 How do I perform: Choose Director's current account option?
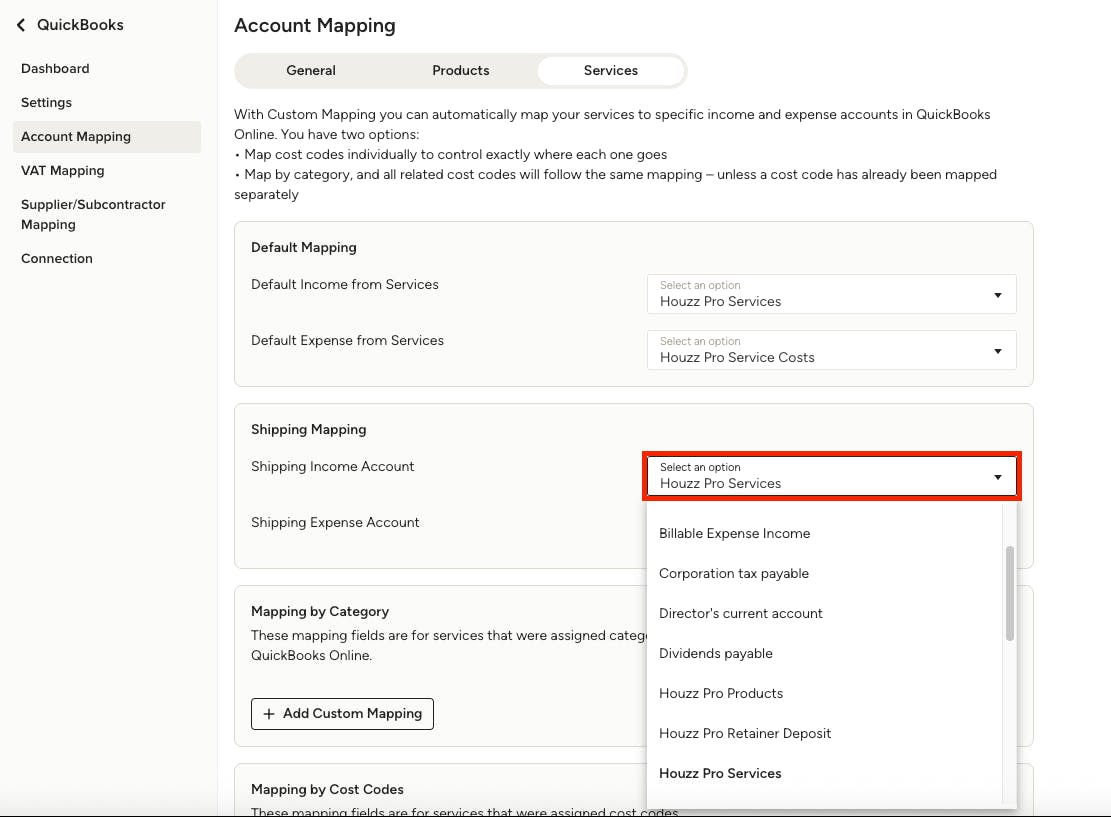coord(825,614)
